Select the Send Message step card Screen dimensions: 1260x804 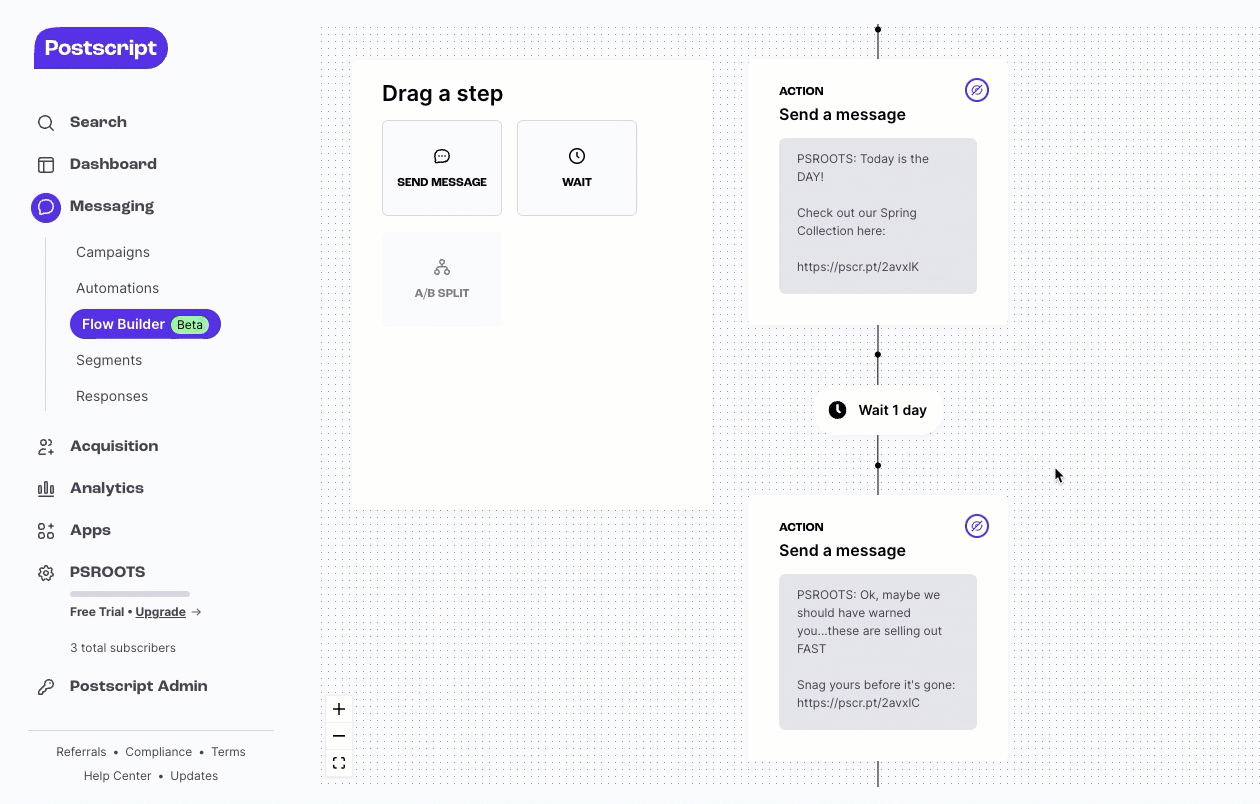[x=442, y=168]
